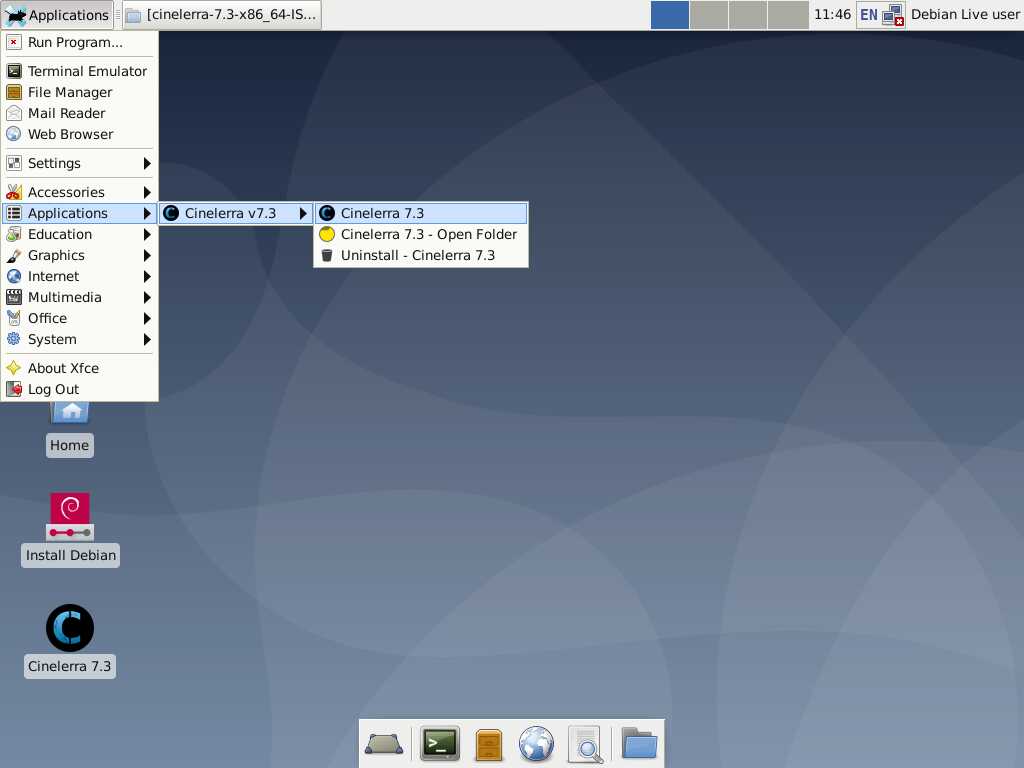
Task: Select the Install Debian desktop icon
Action: pyautogui.click(x=70, y=530)
